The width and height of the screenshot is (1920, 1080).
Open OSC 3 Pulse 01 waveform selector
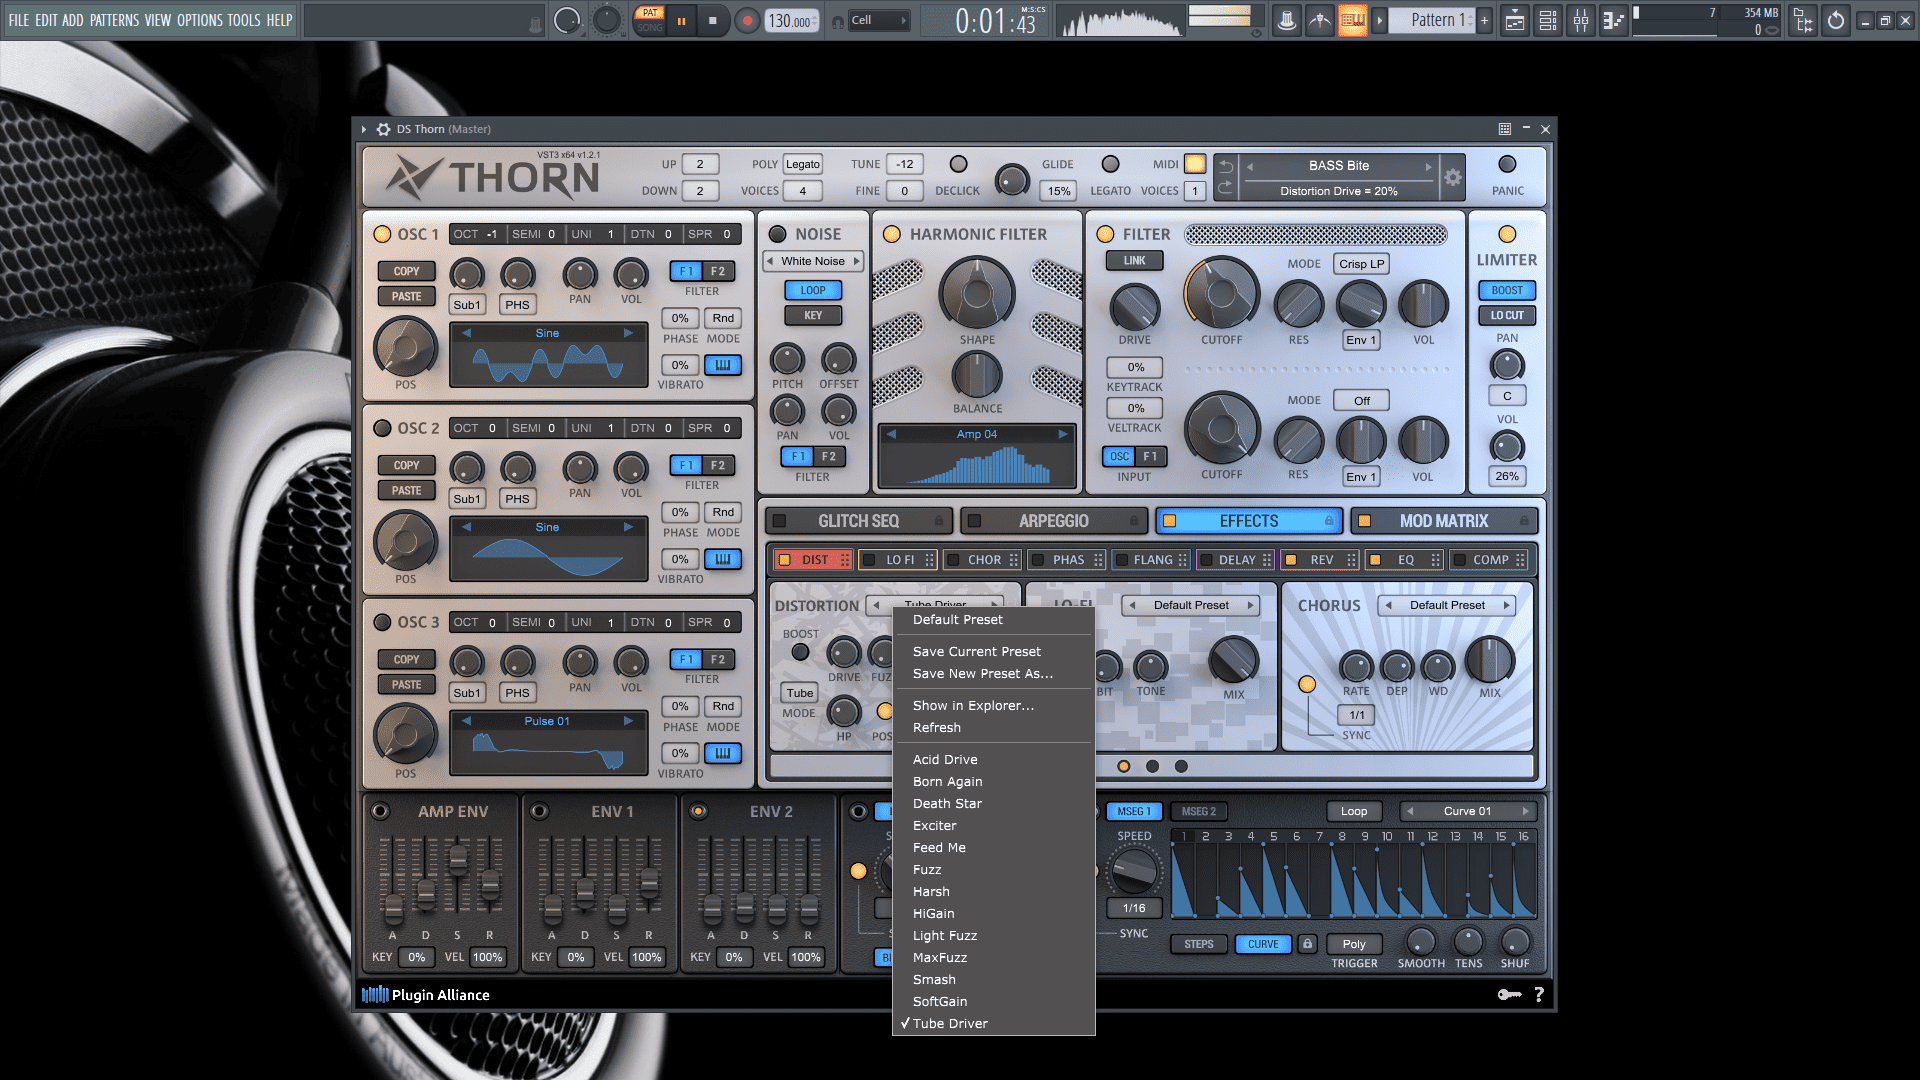[547, 721]
